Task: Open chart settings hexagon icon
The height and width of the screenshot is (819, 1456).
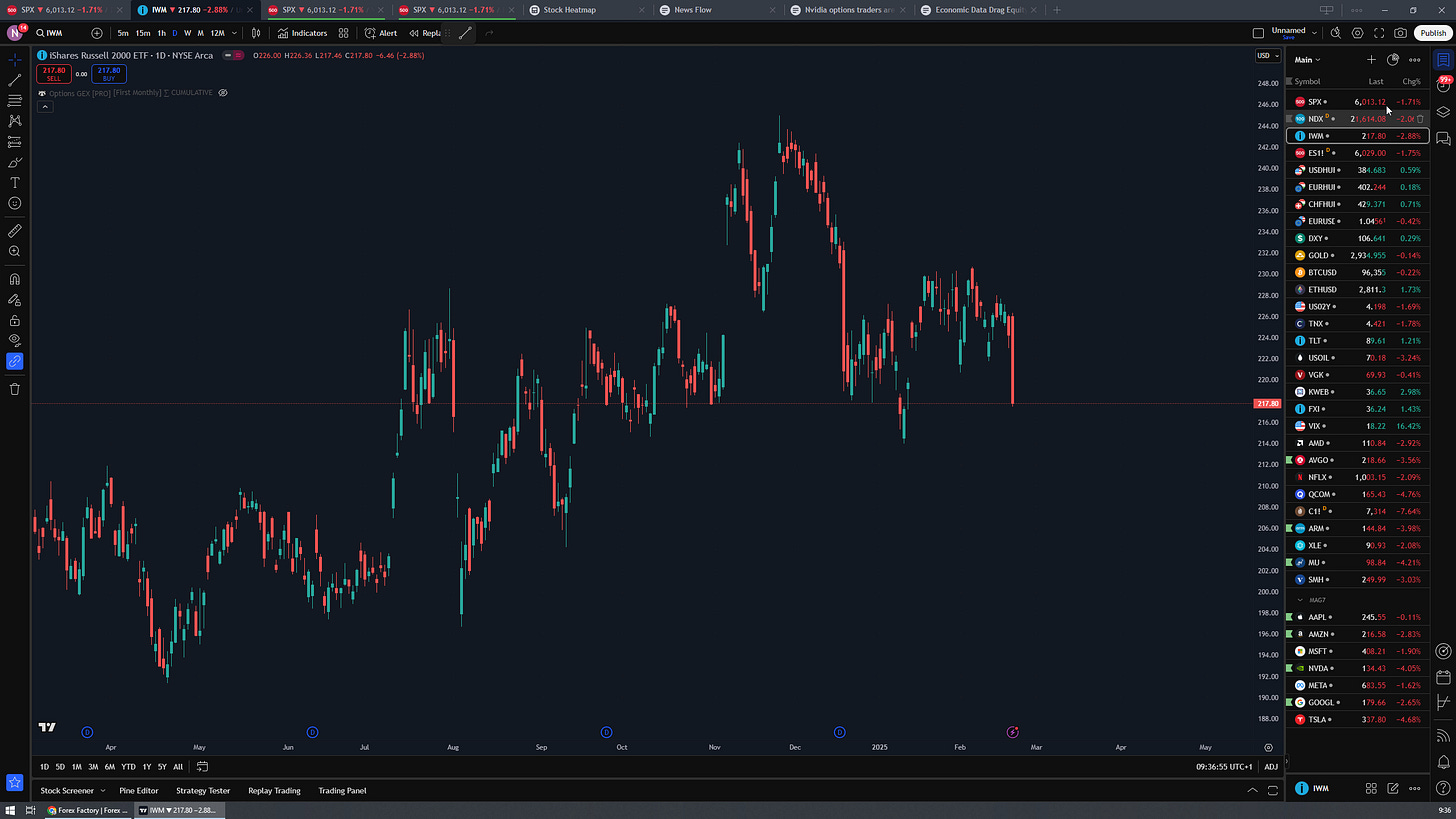Action: pos(1358,33)
